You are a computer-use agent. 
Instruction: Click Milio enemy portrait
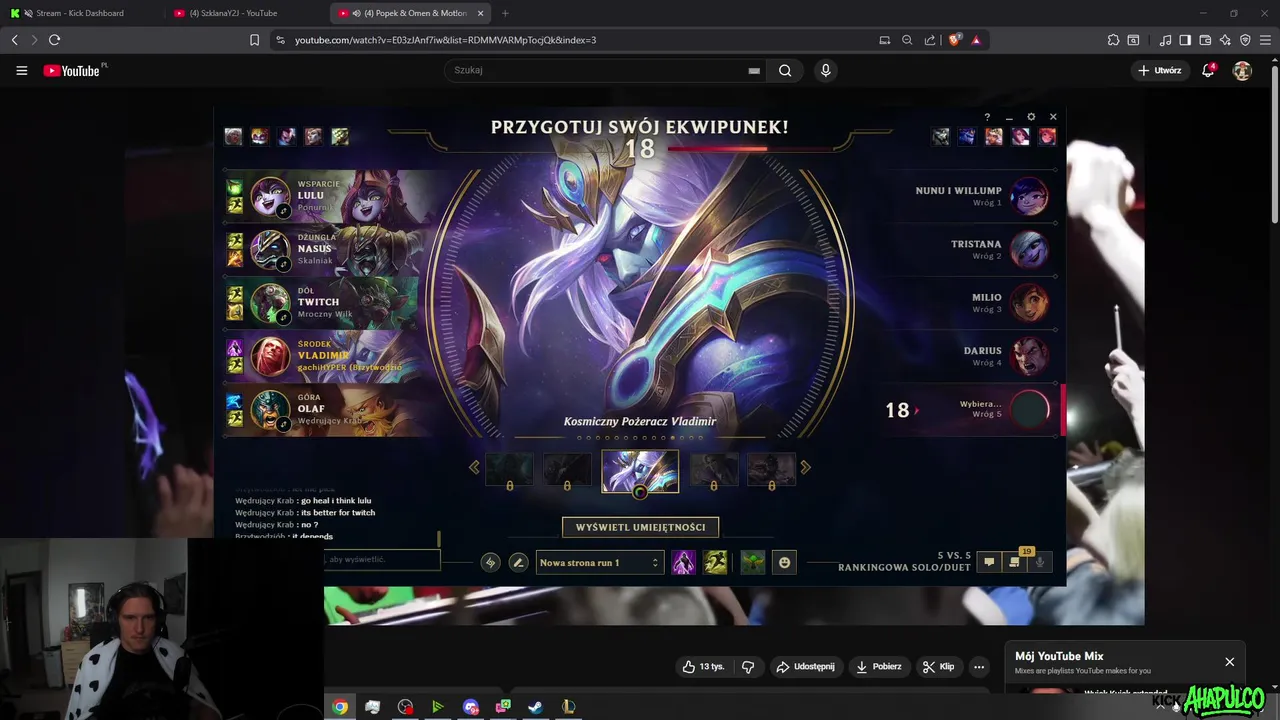pyautogui.click(x=1029, y=303)
